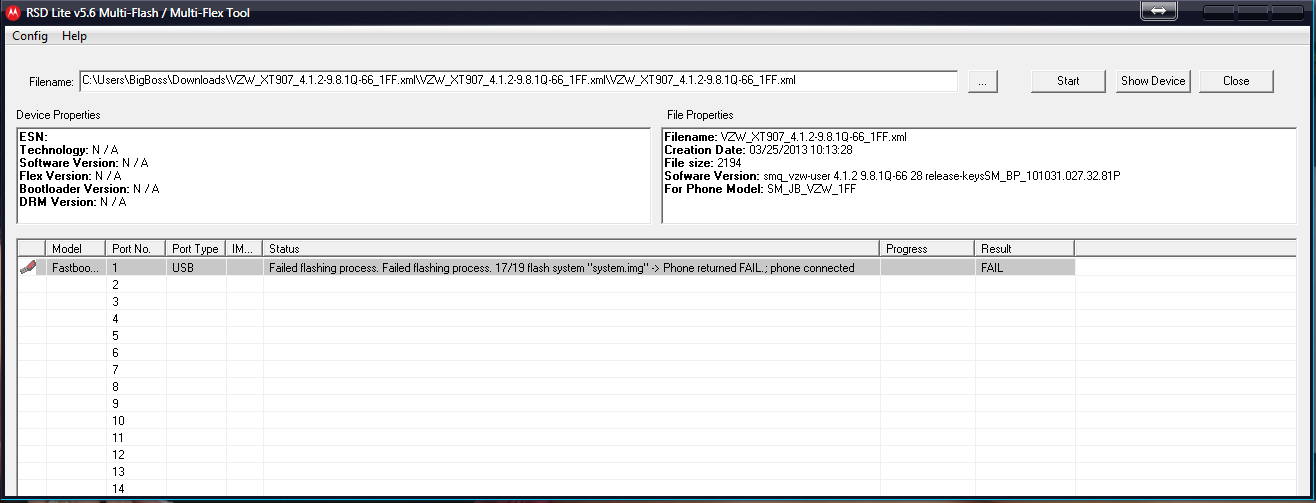Click 'Software Version: N / A' in Device Properties
Viewport: 1316px width, 503px height.
[x=84, y=163]
